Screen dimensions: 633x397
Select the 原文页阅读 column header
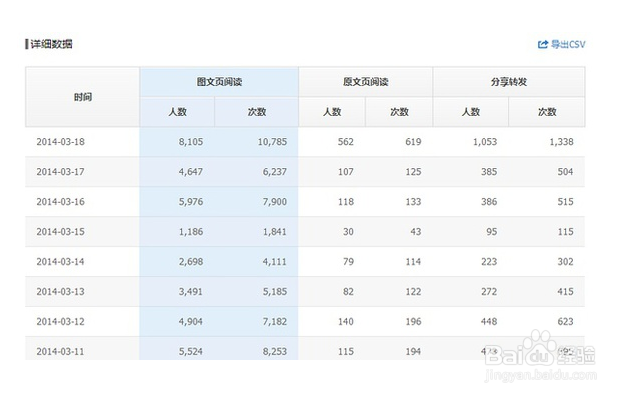pos(366,82)
